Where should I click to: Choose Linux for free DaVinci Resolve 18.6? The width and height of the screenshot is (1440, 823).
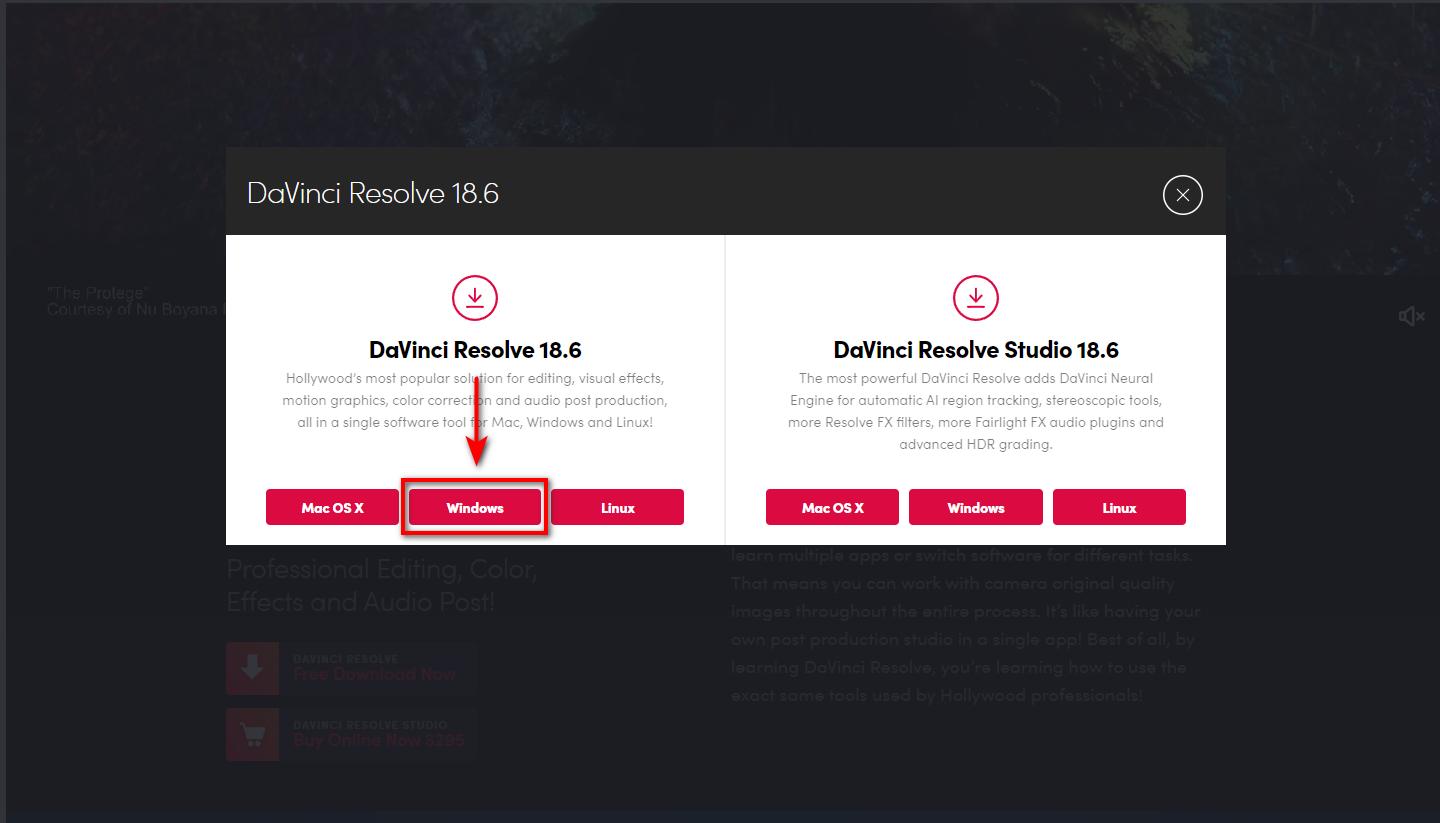(617, 507)
